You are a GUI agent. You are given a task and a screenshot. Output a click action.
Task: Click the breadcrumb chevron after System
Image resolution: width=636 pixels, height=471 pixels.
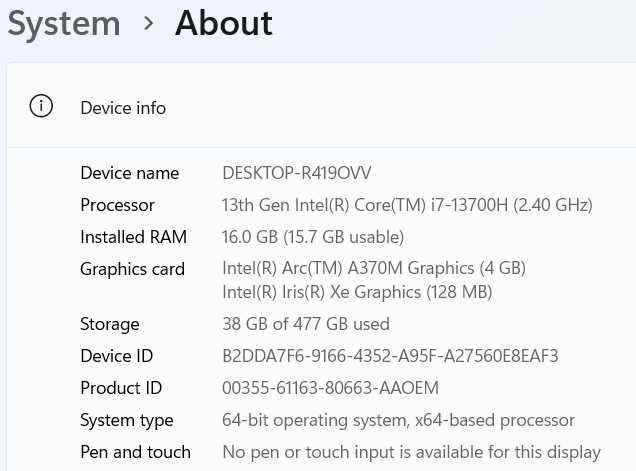[148, 24]
